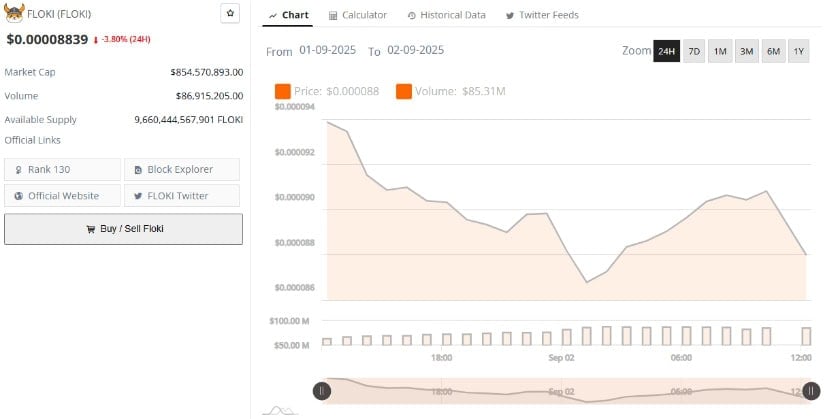
Task: Select the 6M zoom range
Action: [x=773, y=51]
